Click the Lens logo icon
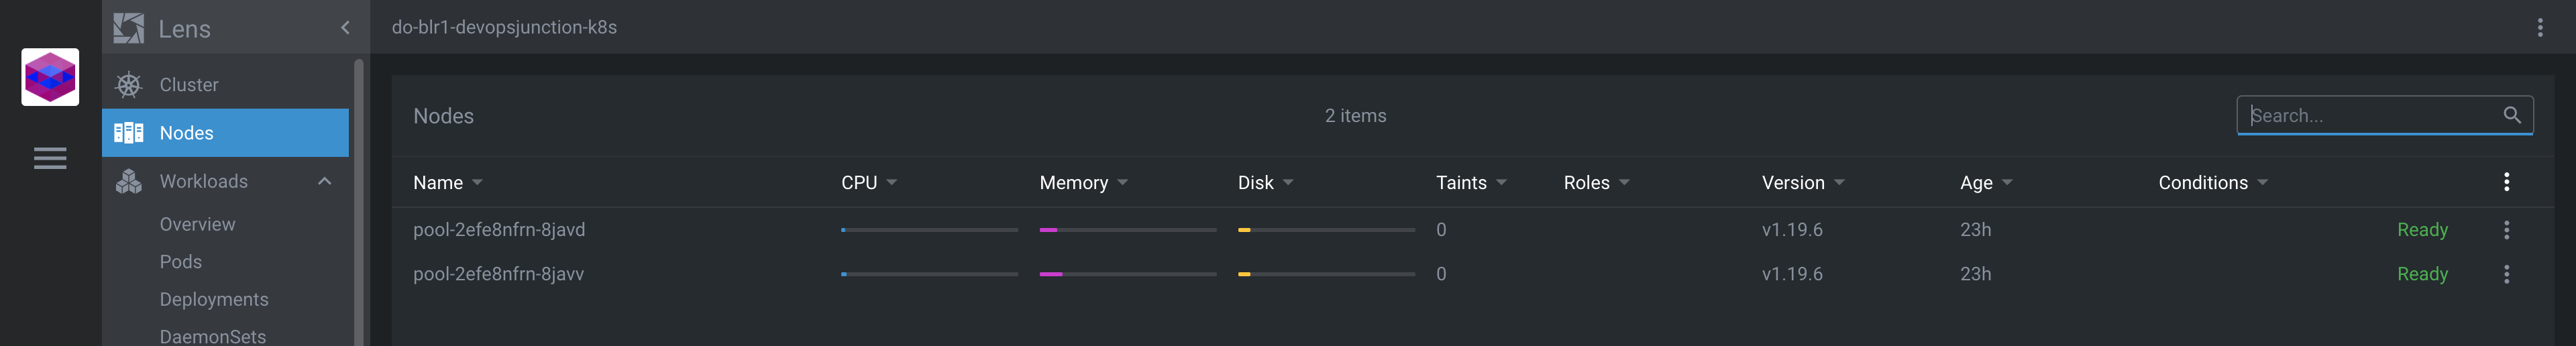 click(x=128, y=28)
